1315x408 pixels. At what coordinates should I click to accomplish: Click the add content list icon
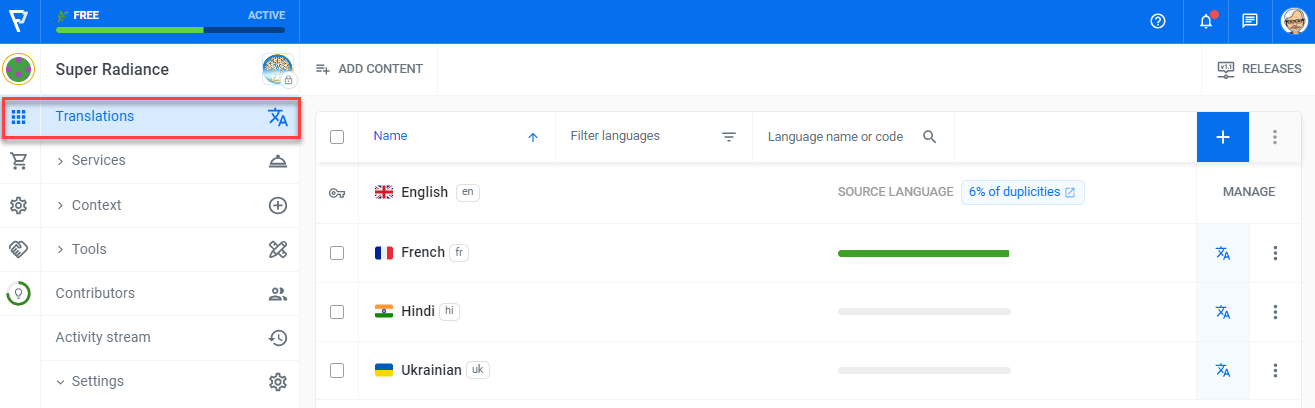322,69
